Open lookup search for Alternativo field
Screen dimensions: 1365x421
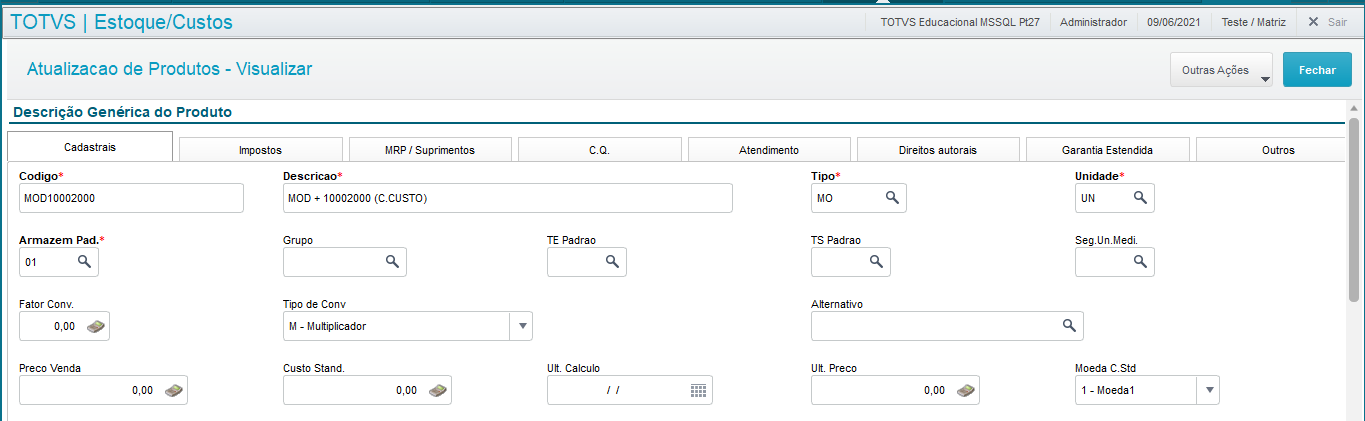pyautogui.click(x=1069, y=325)
